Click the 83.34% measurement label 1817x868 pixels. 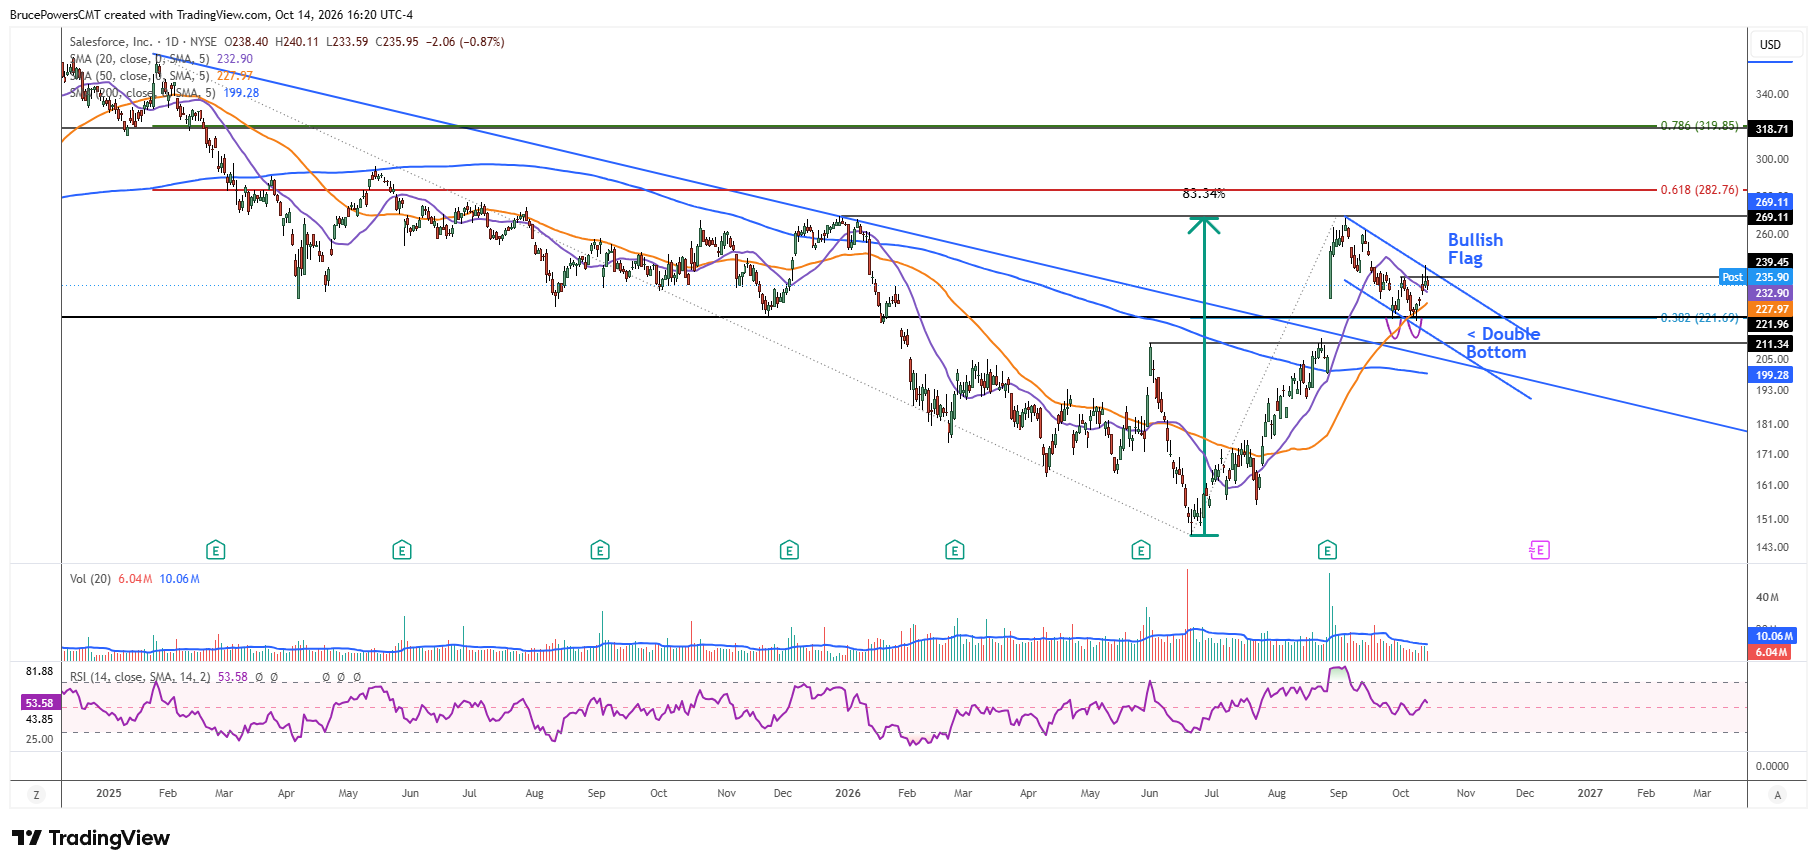pyautogui.click(x=1204, y=193)
